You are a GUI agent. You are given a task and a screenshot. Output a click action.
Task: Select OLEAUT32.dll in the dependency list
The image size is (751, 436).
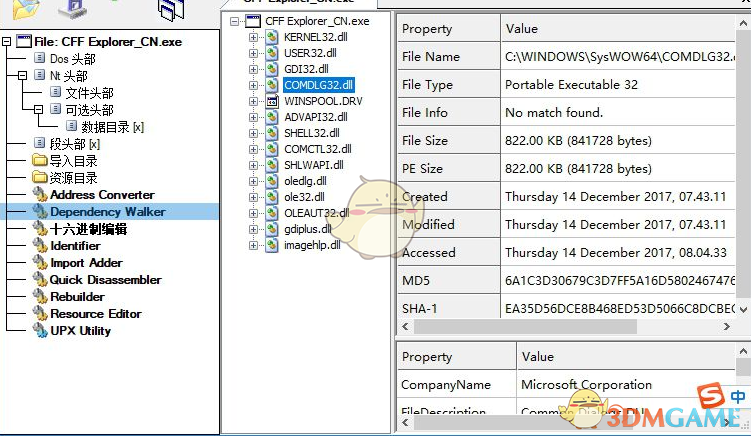pyautogui.click(x=317, y=213)
